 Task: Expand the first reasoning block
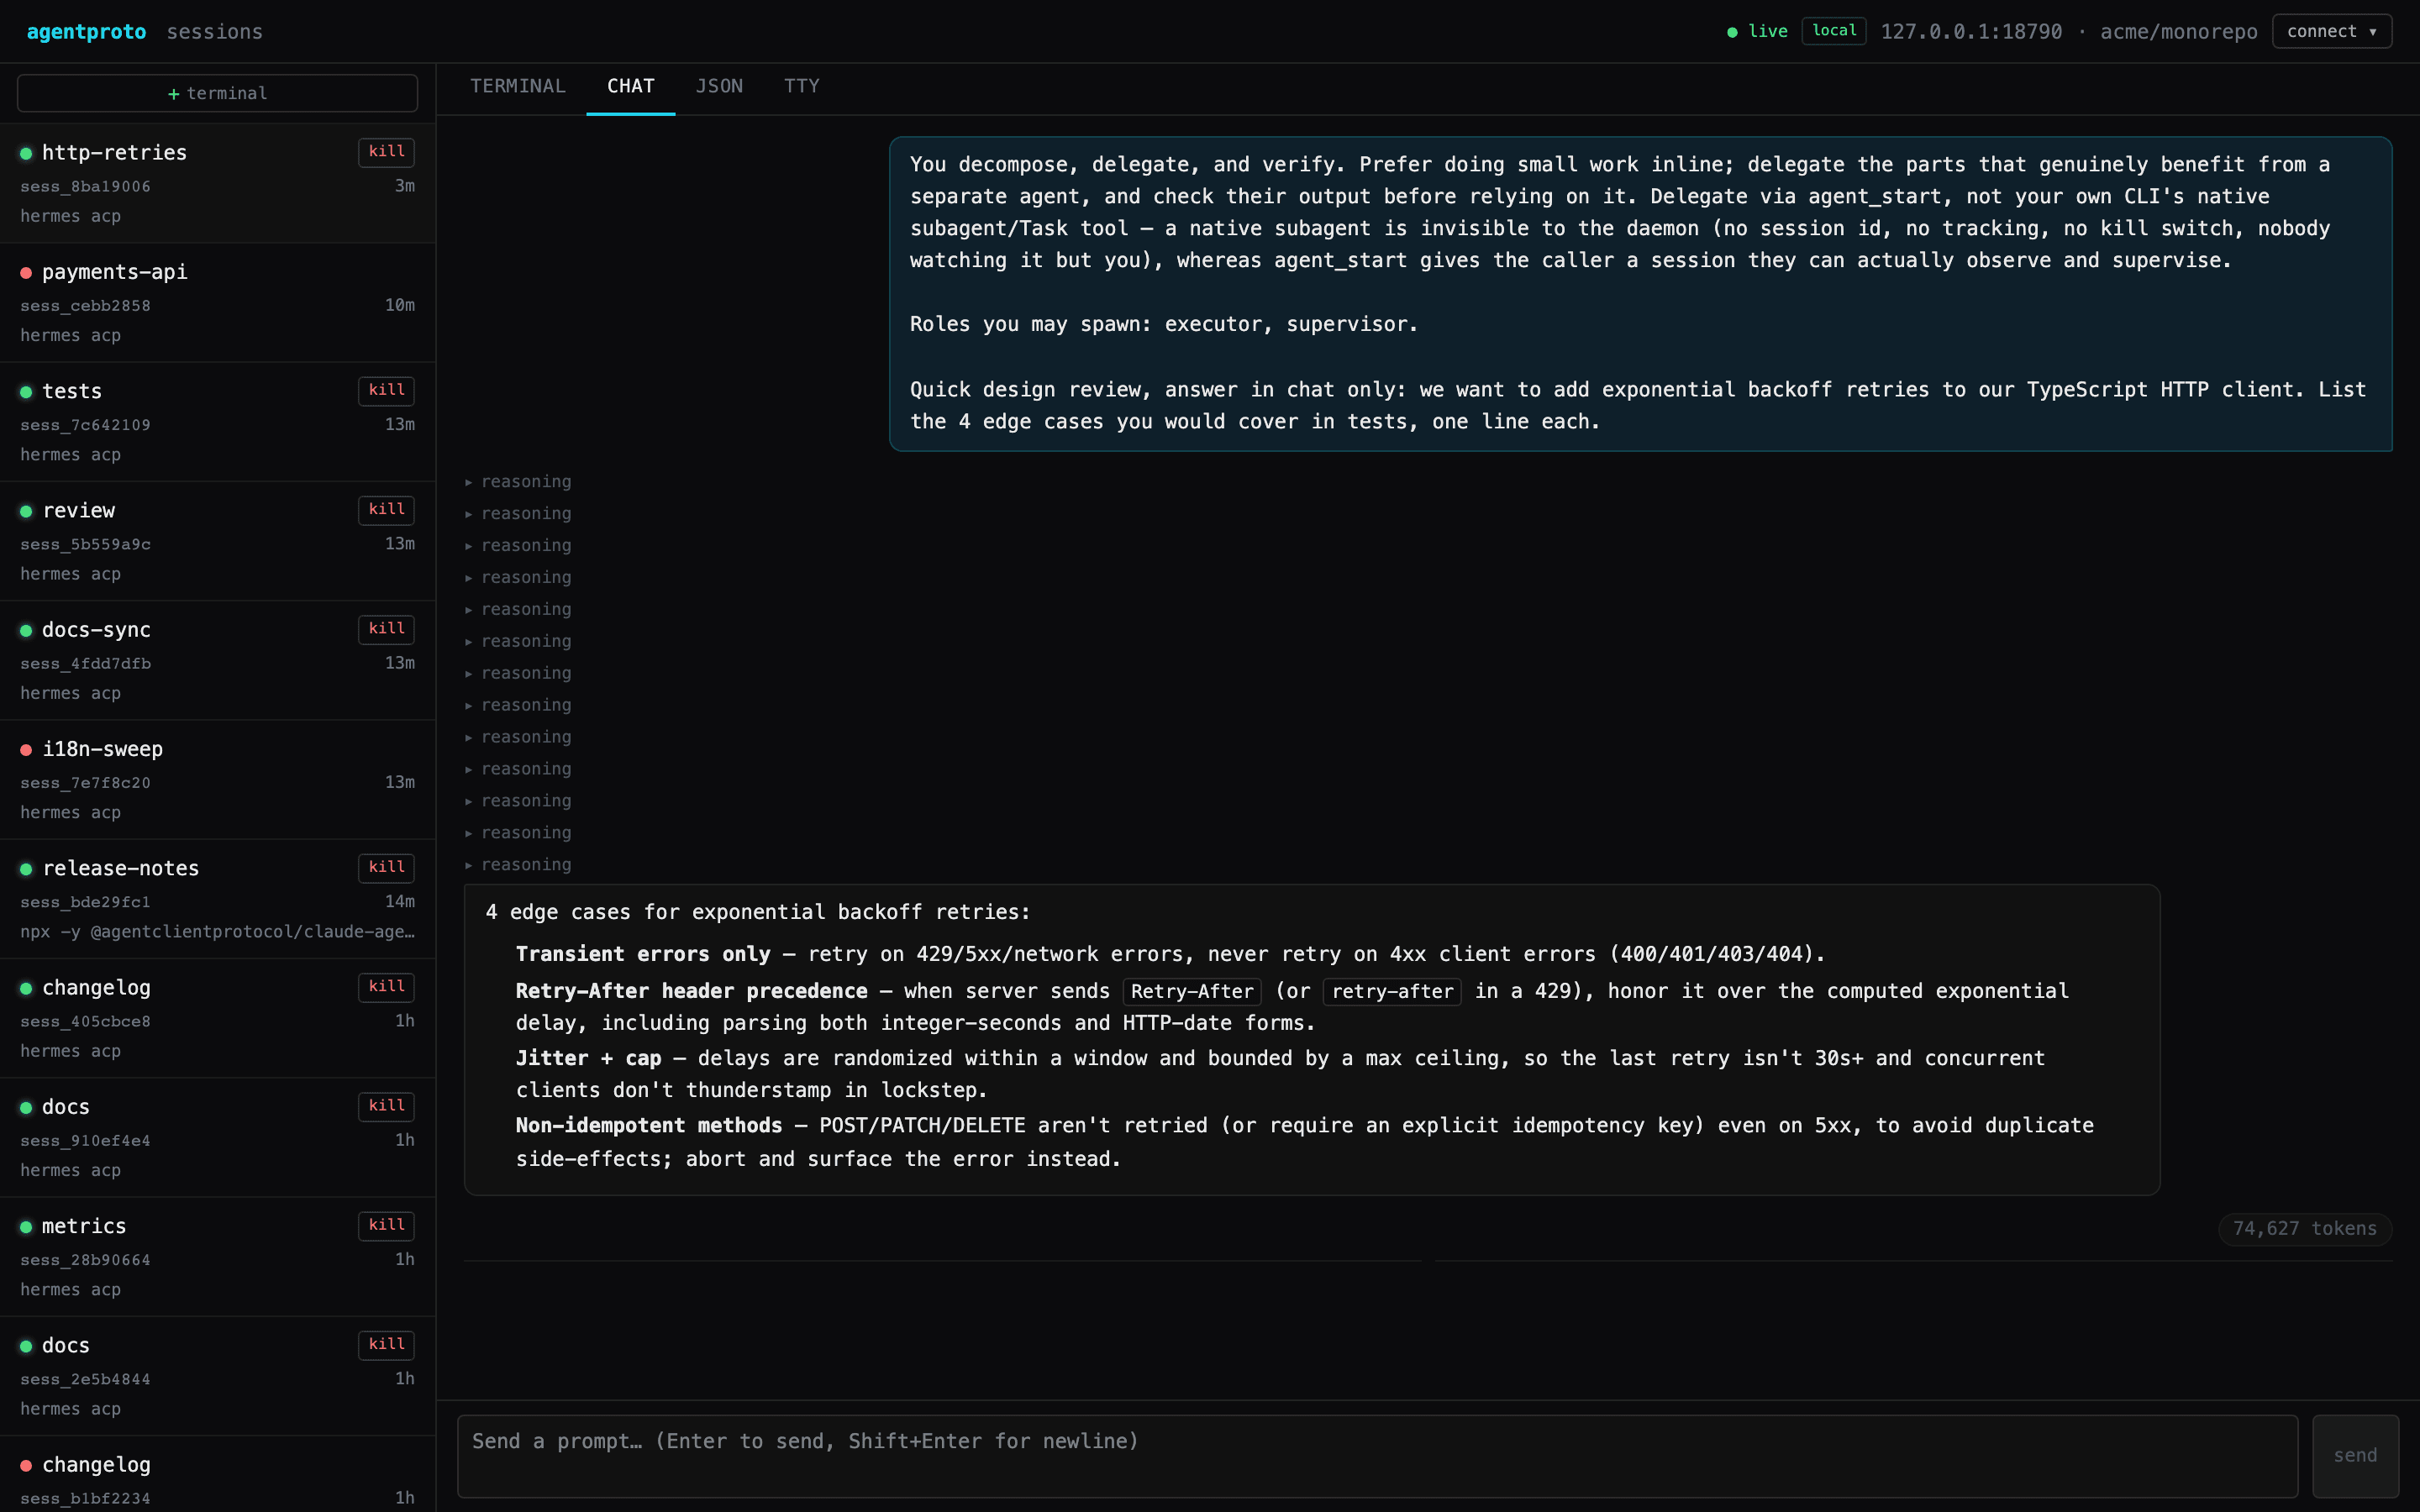coord(518,482)
